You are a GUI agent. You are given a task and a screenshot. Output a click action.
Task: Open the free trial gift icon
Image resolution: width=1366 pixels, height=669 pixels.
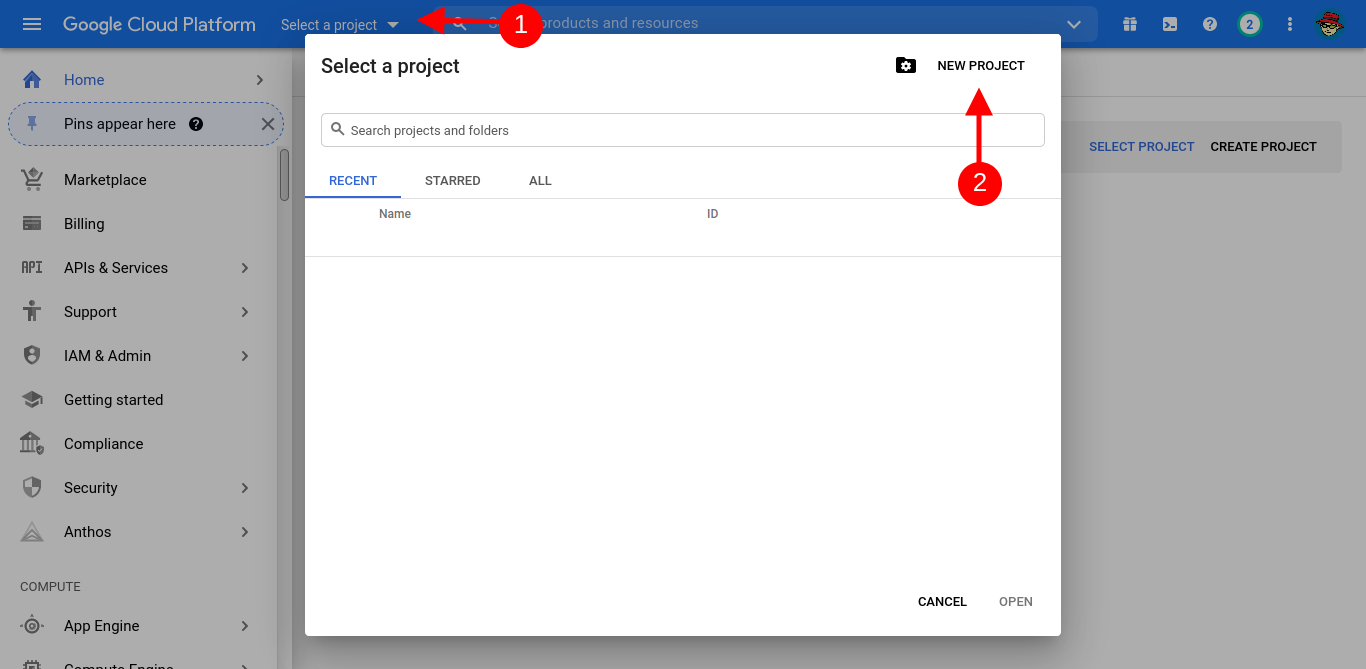1130,24
